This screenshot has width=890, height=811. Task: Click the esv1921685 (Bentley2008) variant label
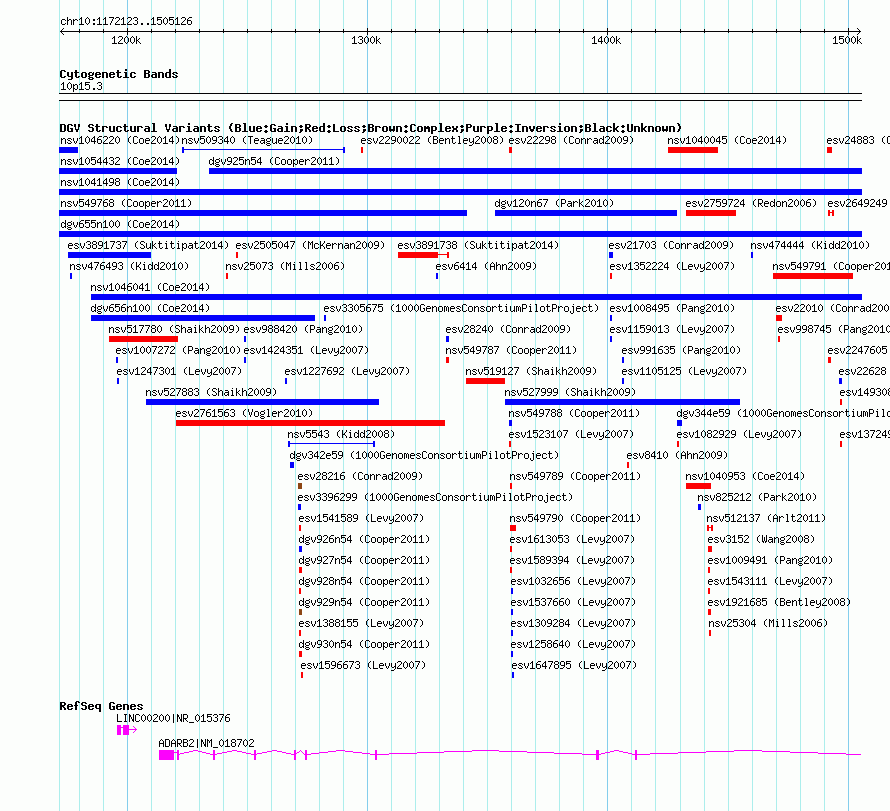pos(779,602)
